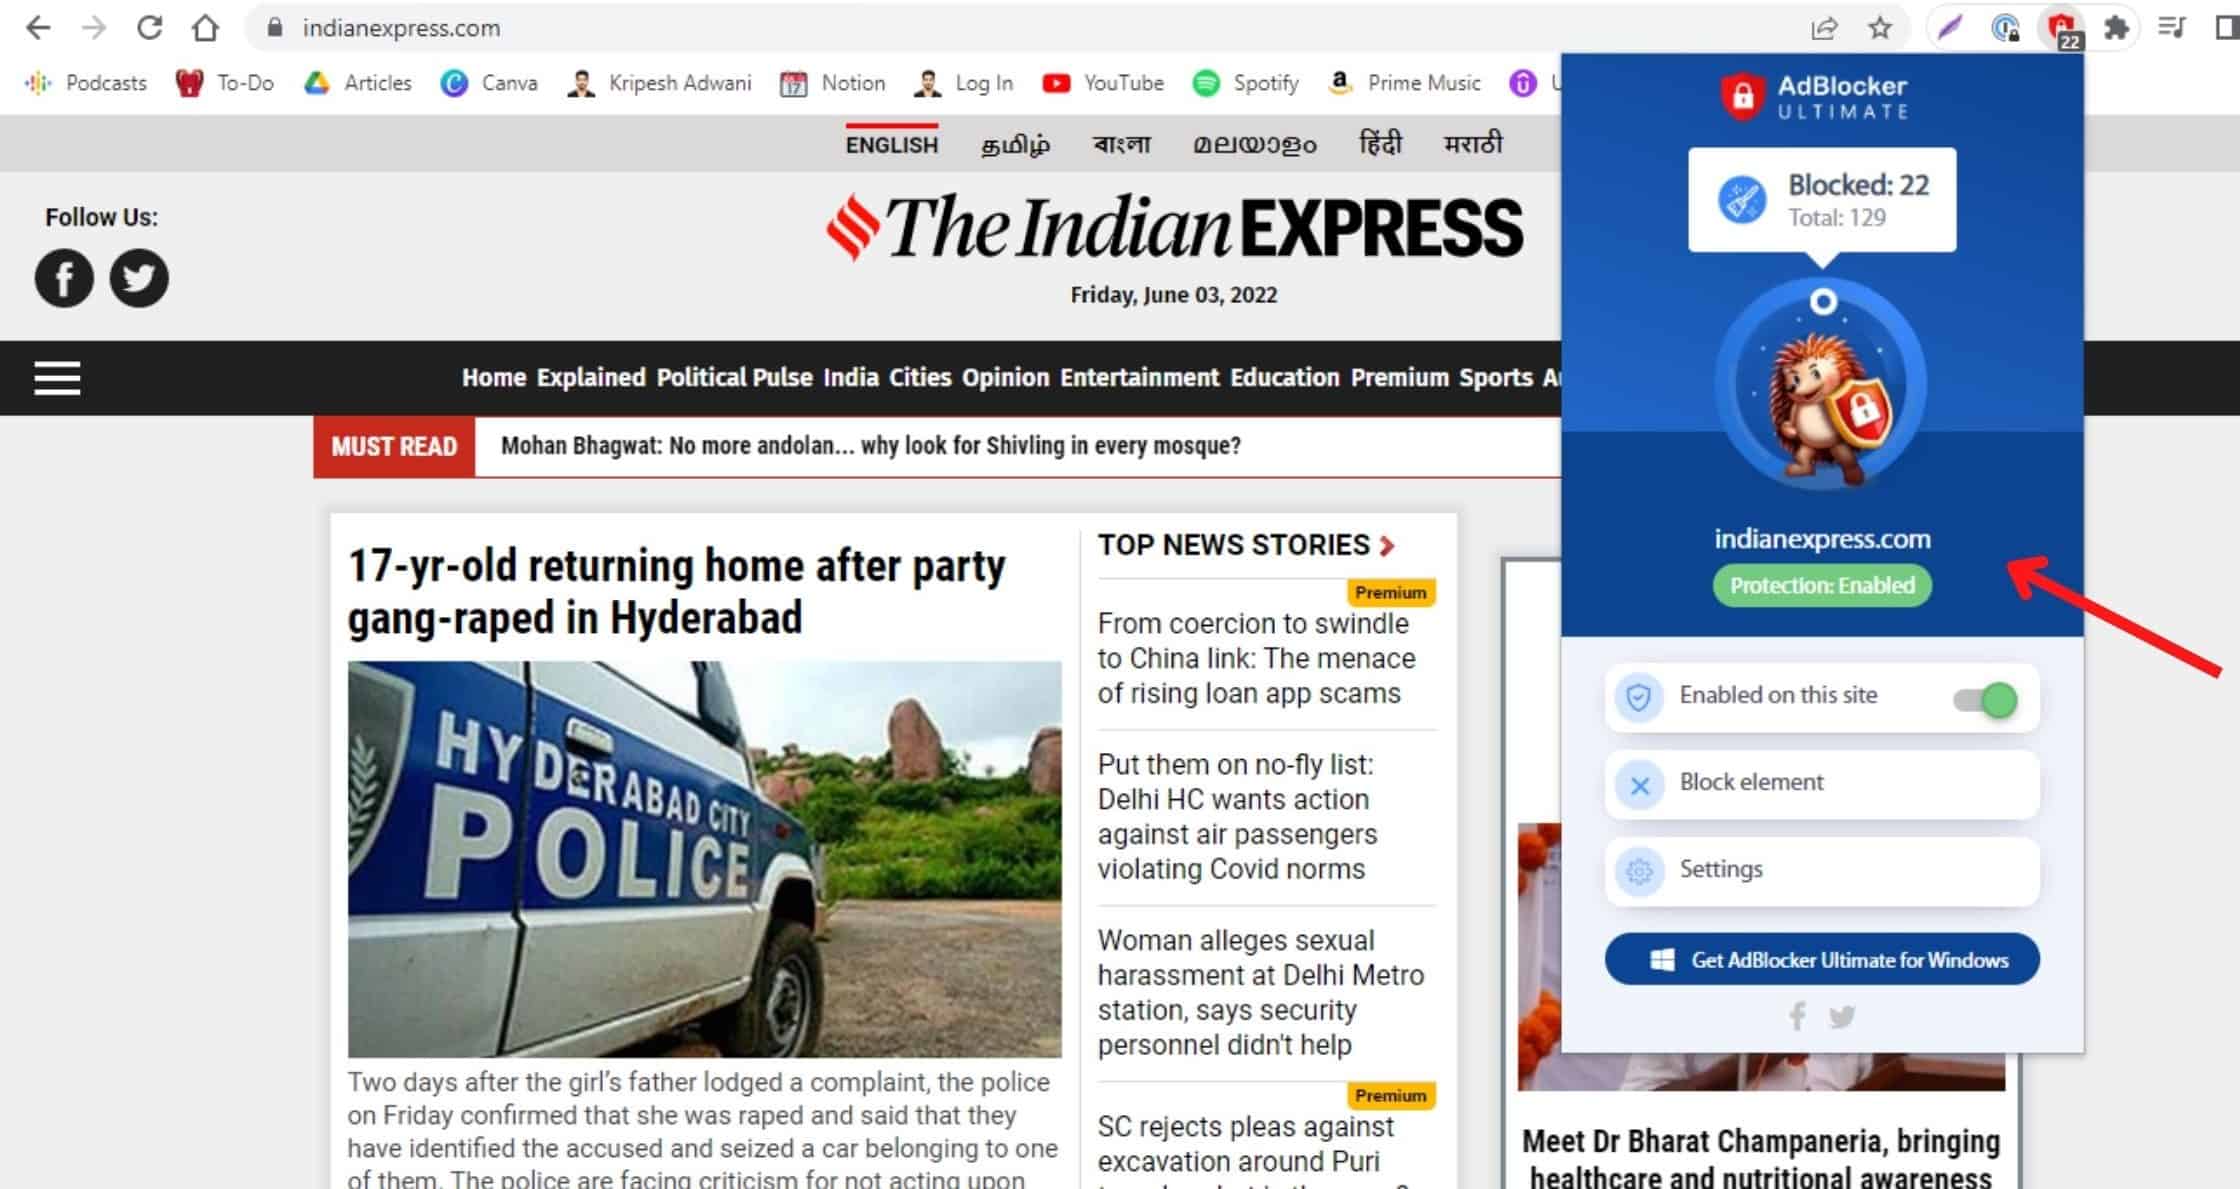Switch to the हिंदी language tab
The image size is (2240, 1189).
click(1380, 144)
